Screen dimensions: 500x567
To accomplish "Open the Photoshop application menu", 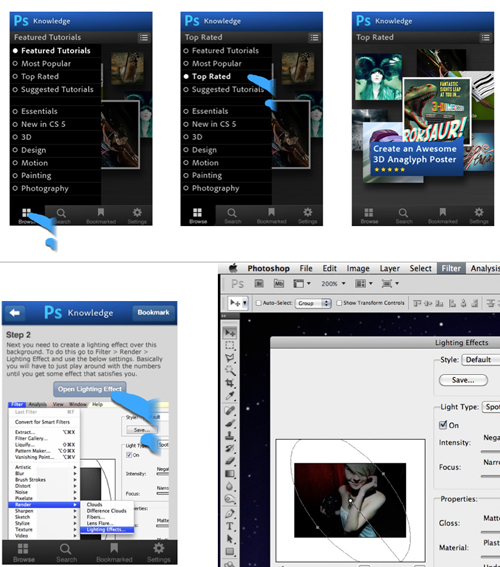I will coord(269,268).
